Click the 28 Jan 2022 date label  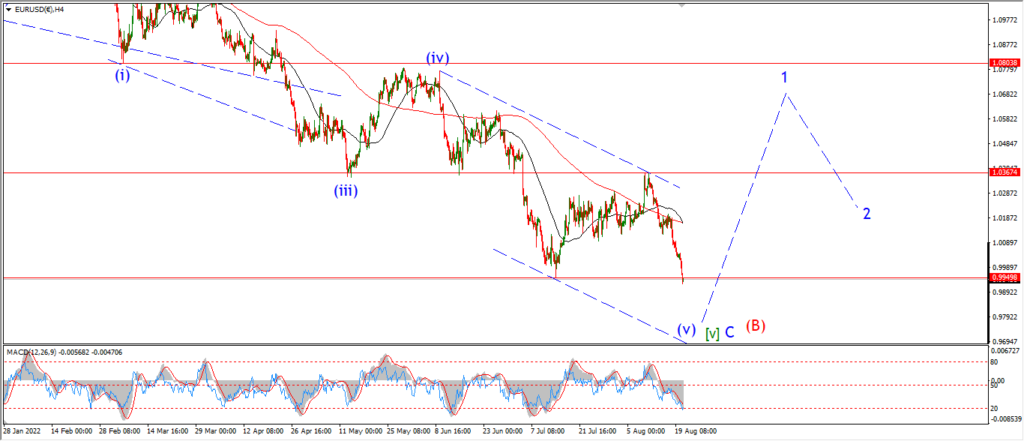(x=22, y=431)
